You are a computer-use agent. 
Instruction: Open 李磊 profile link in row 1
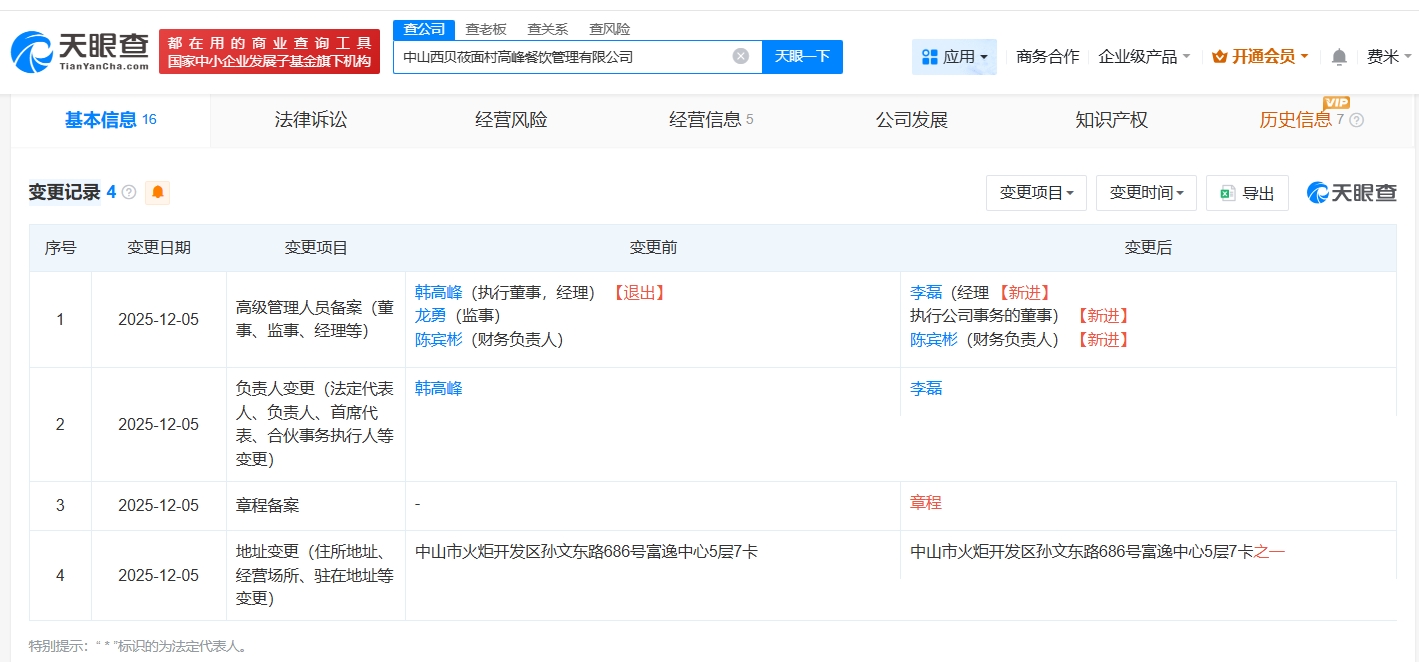[926, 292]
